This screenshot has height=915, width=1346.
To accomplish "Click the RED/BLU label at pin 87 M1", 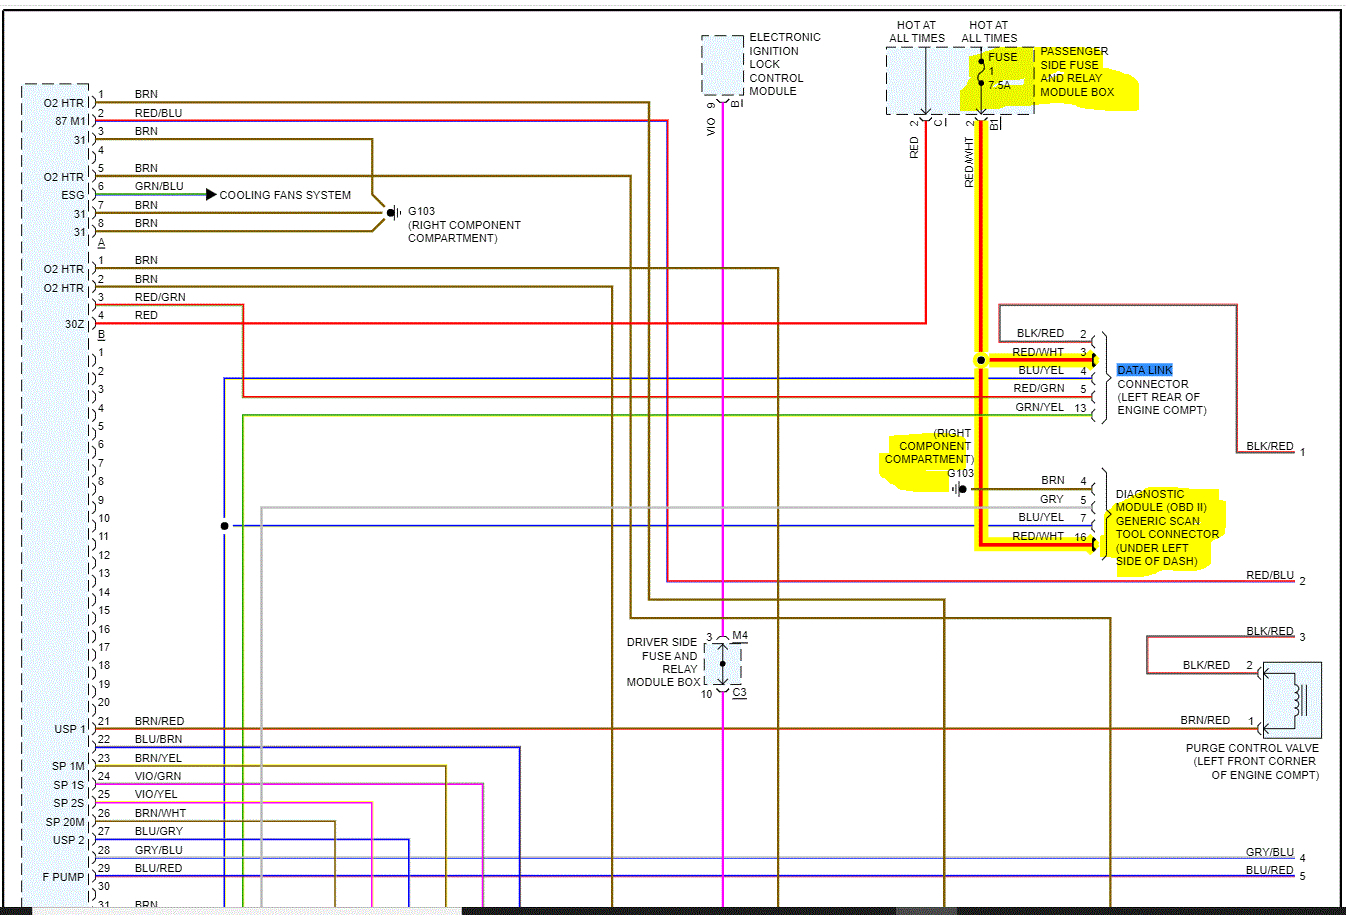I will pos(159,113).
